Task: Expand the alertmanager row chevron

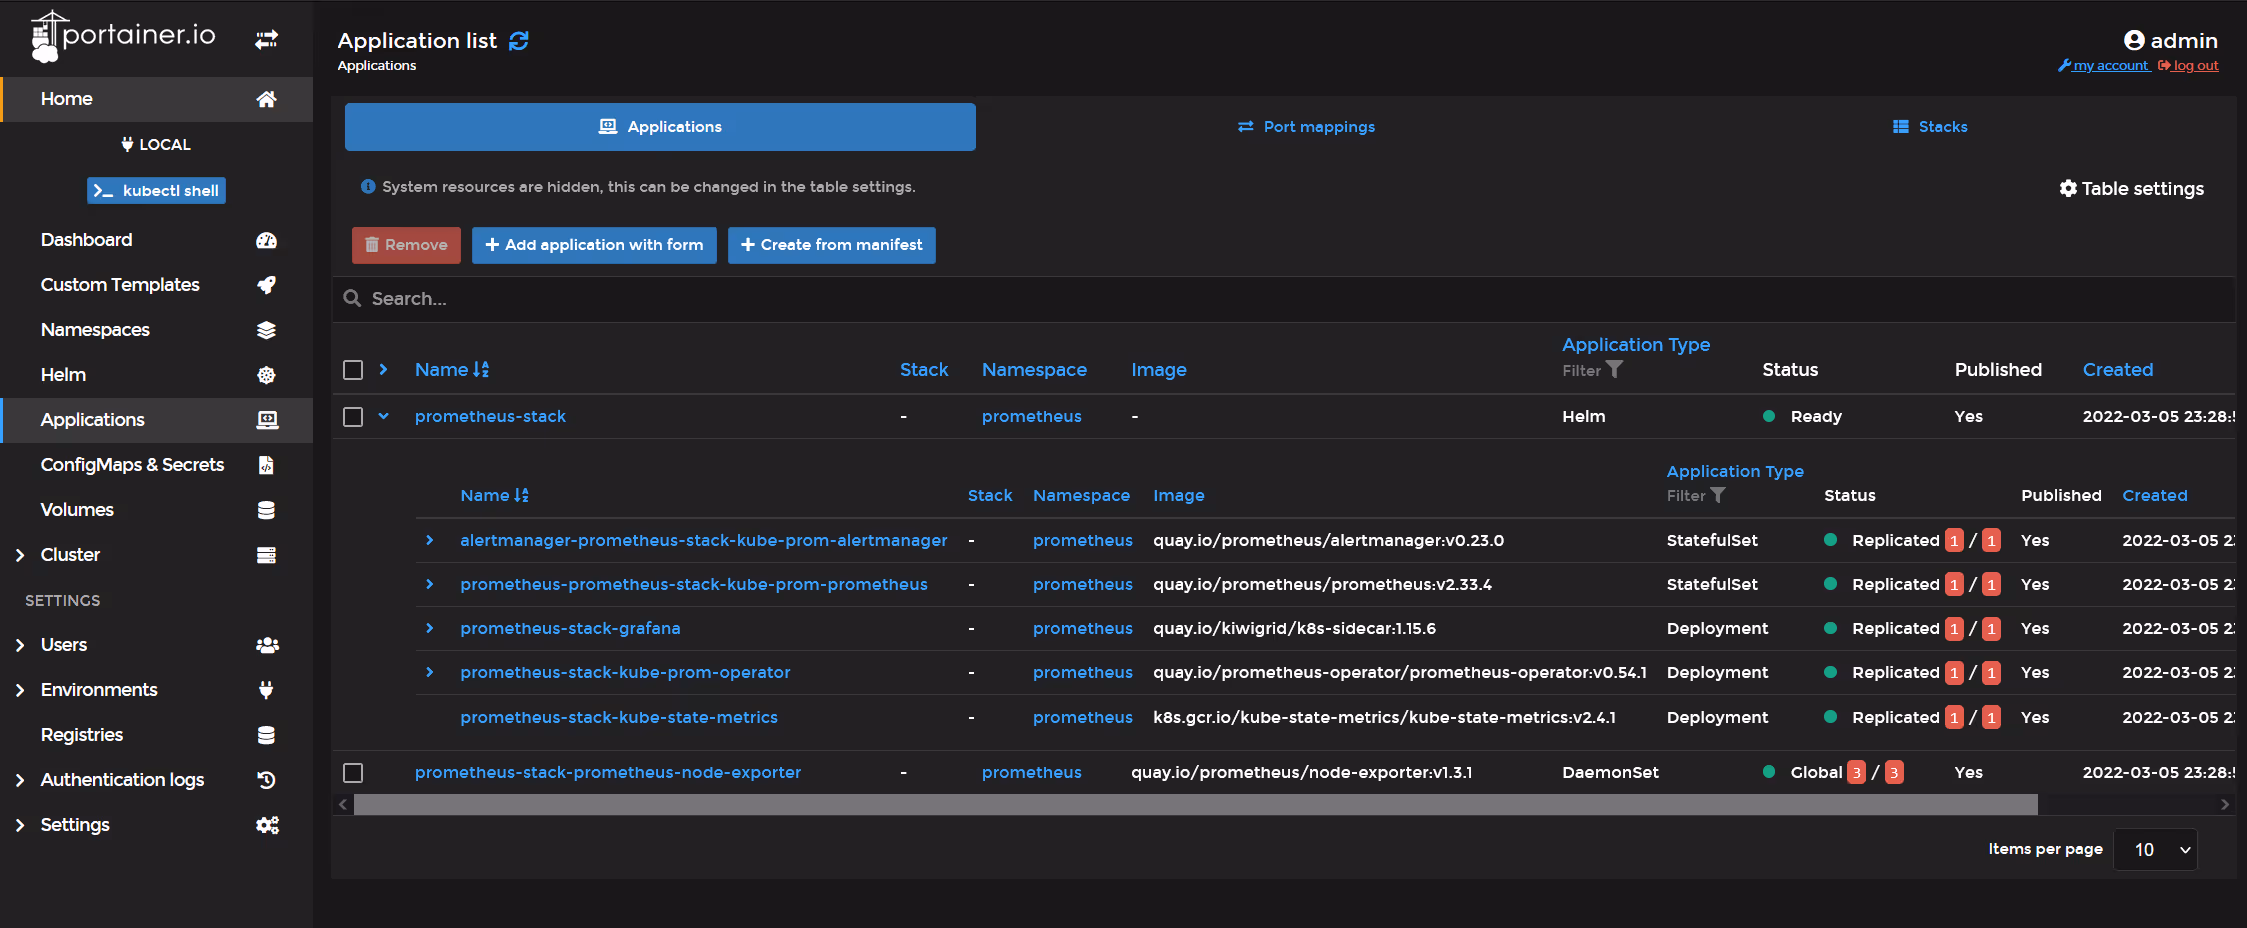Action: [x=430, y=540]
